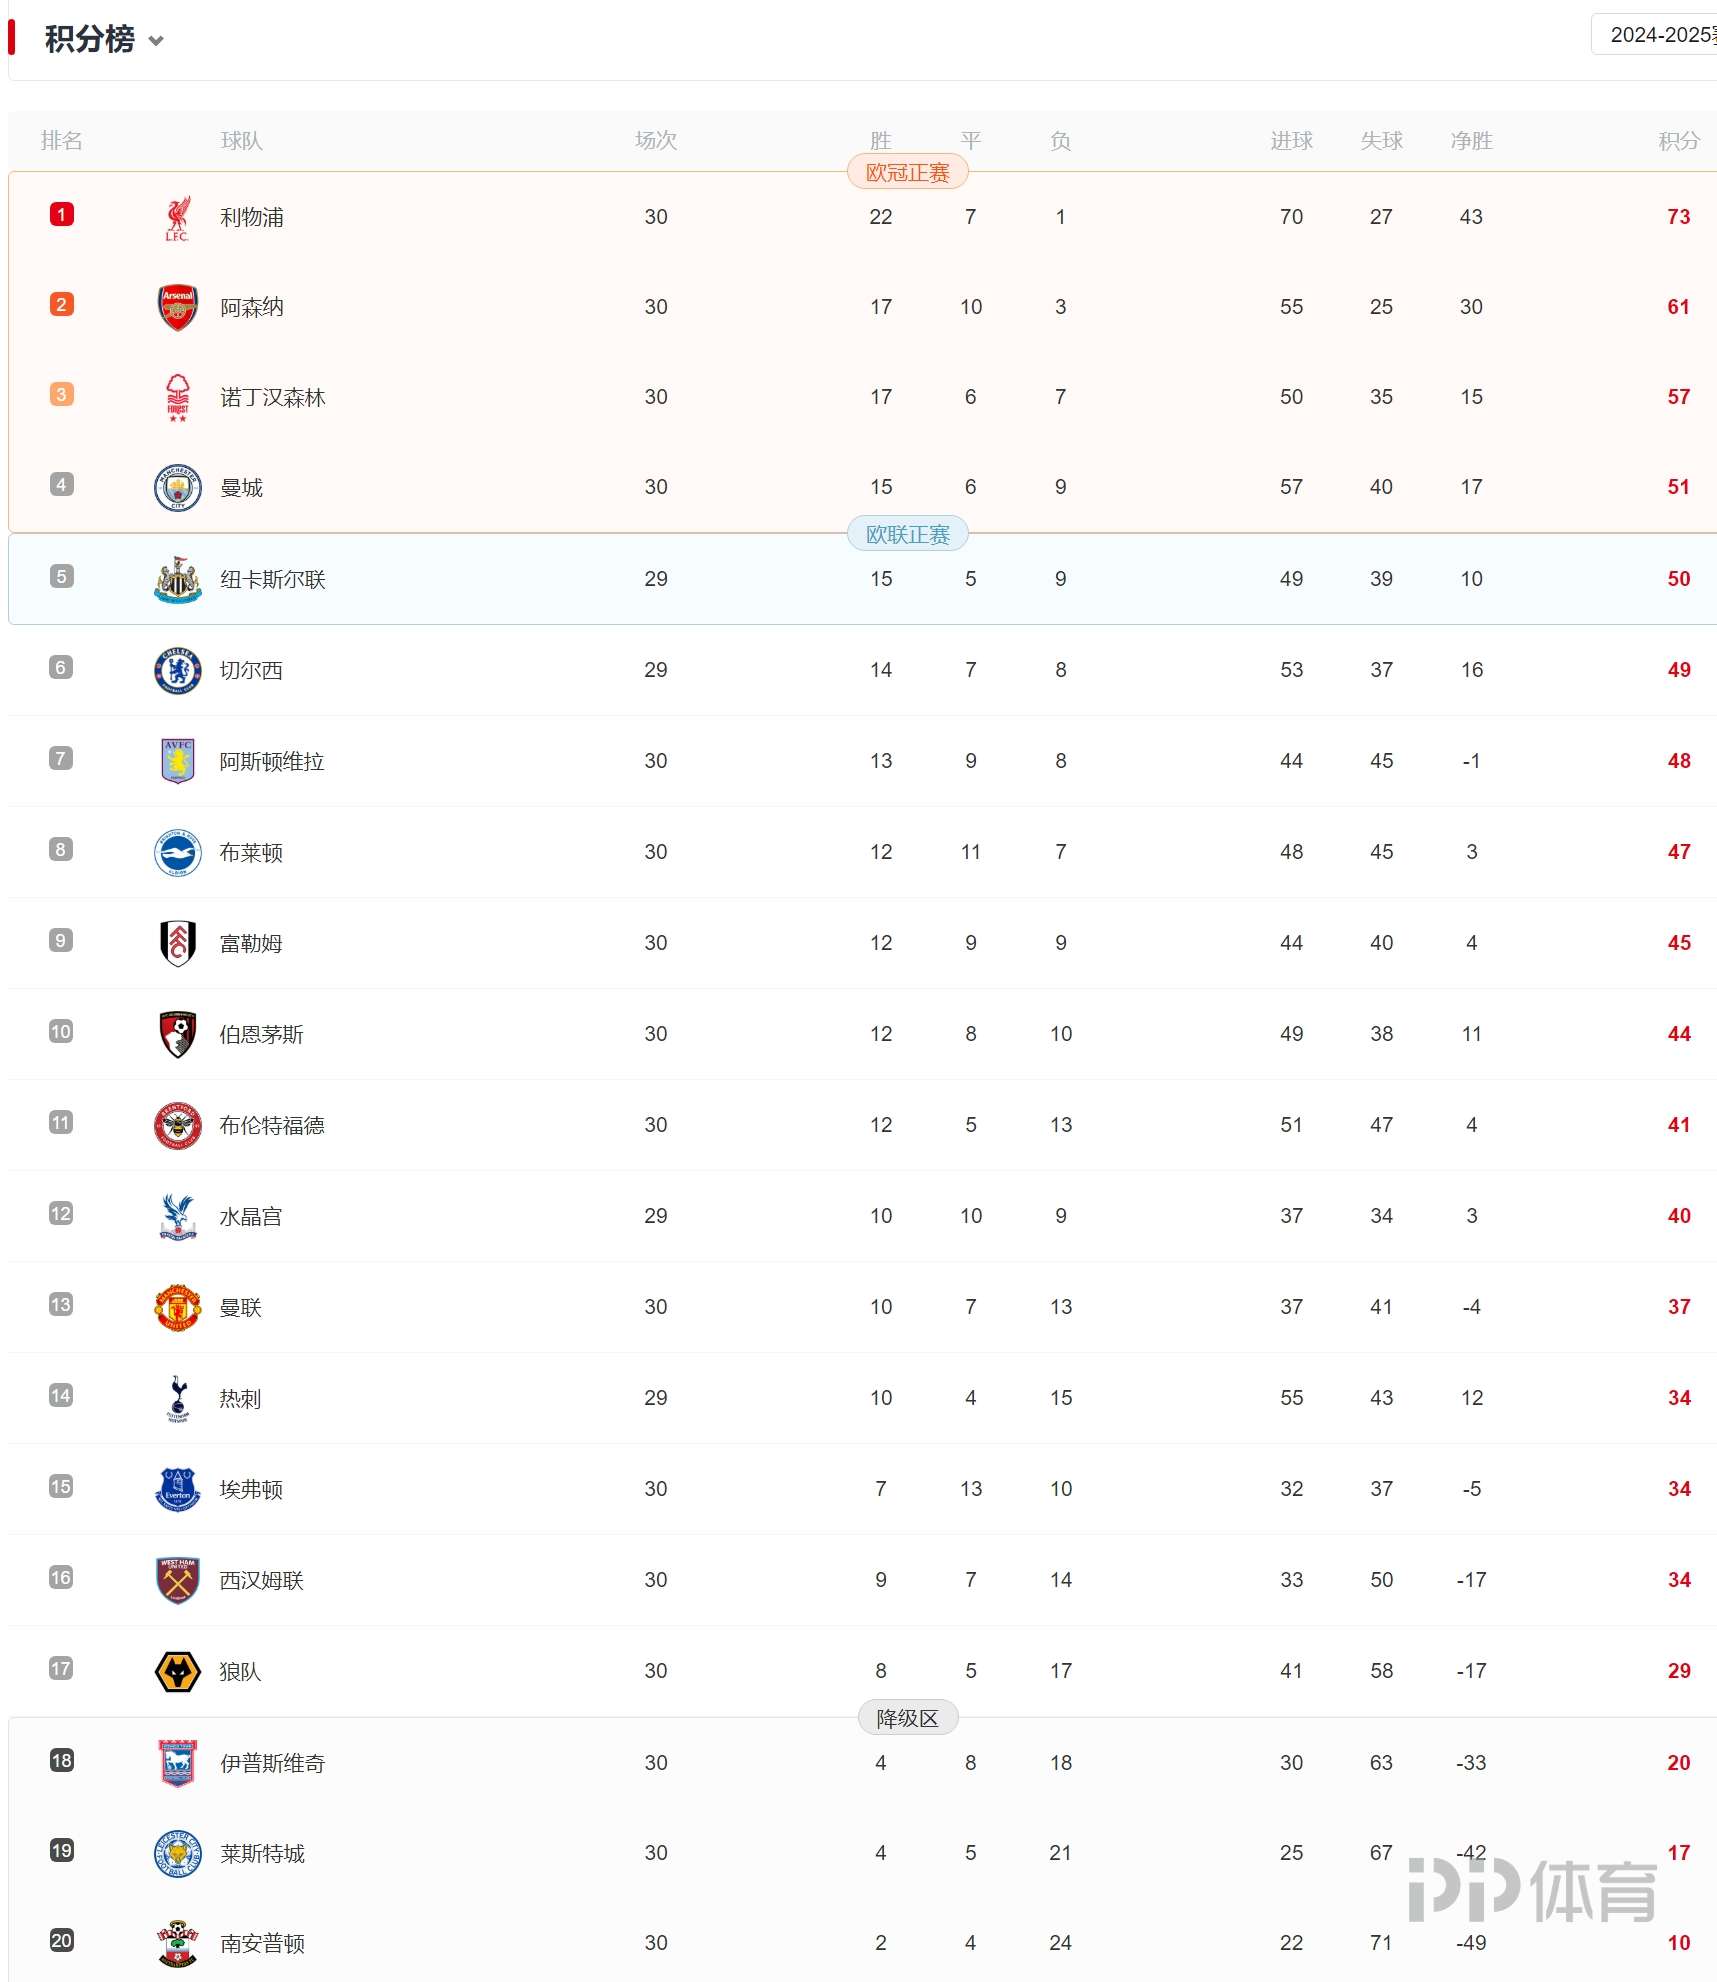1717x1982 pixels.
Task: Open team link 诺丁汉森林
Action: tap(272, 398)
